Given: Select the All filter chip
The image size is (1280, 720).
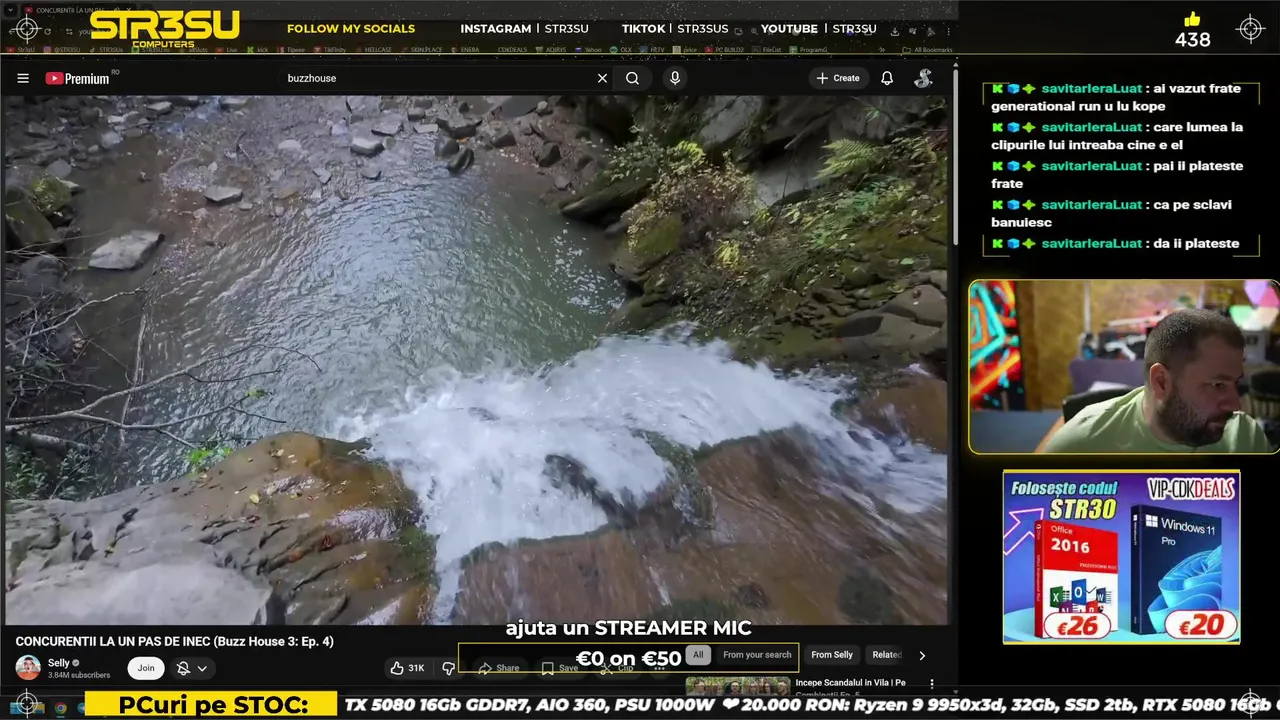Looking at the screenshot, I should click(x=698, y=655).
